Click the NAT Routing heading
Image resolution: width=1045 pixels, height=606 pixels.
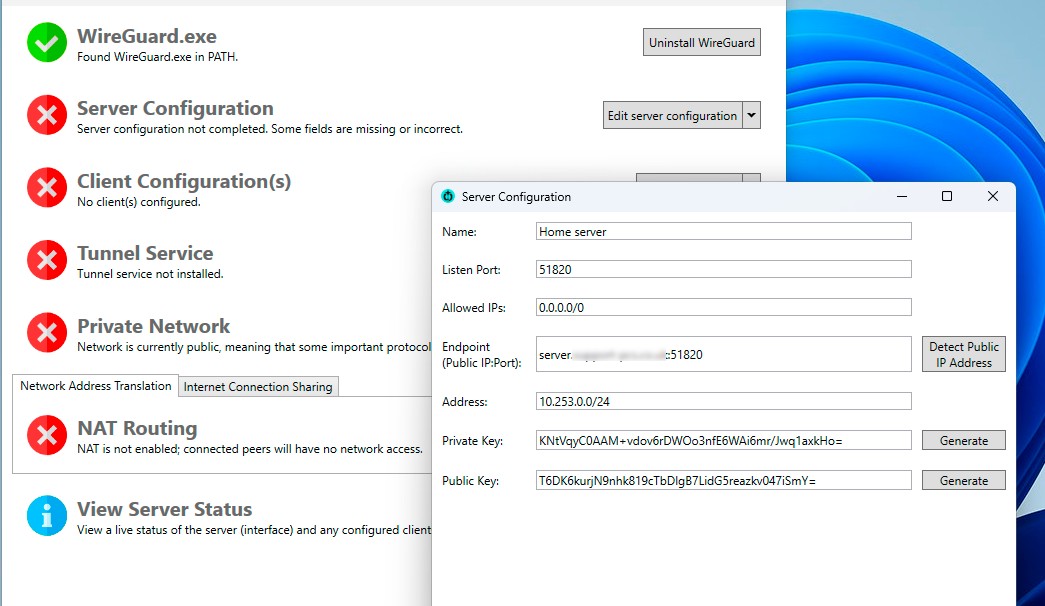click(x=137, y=428)
